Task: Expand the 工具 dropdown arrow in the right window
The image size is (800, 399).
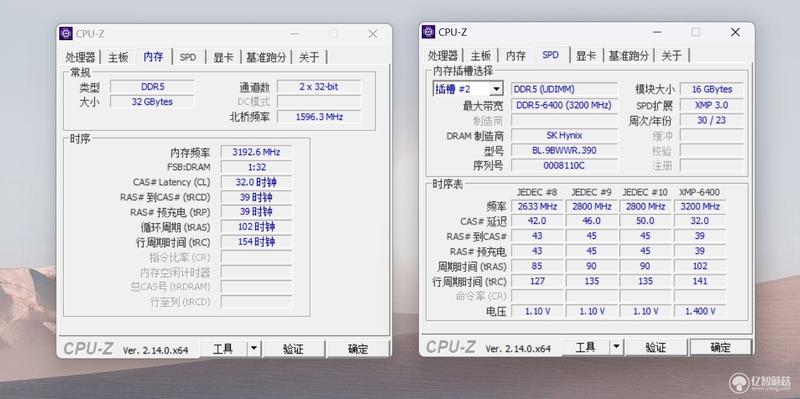Action: coord(617,347)
